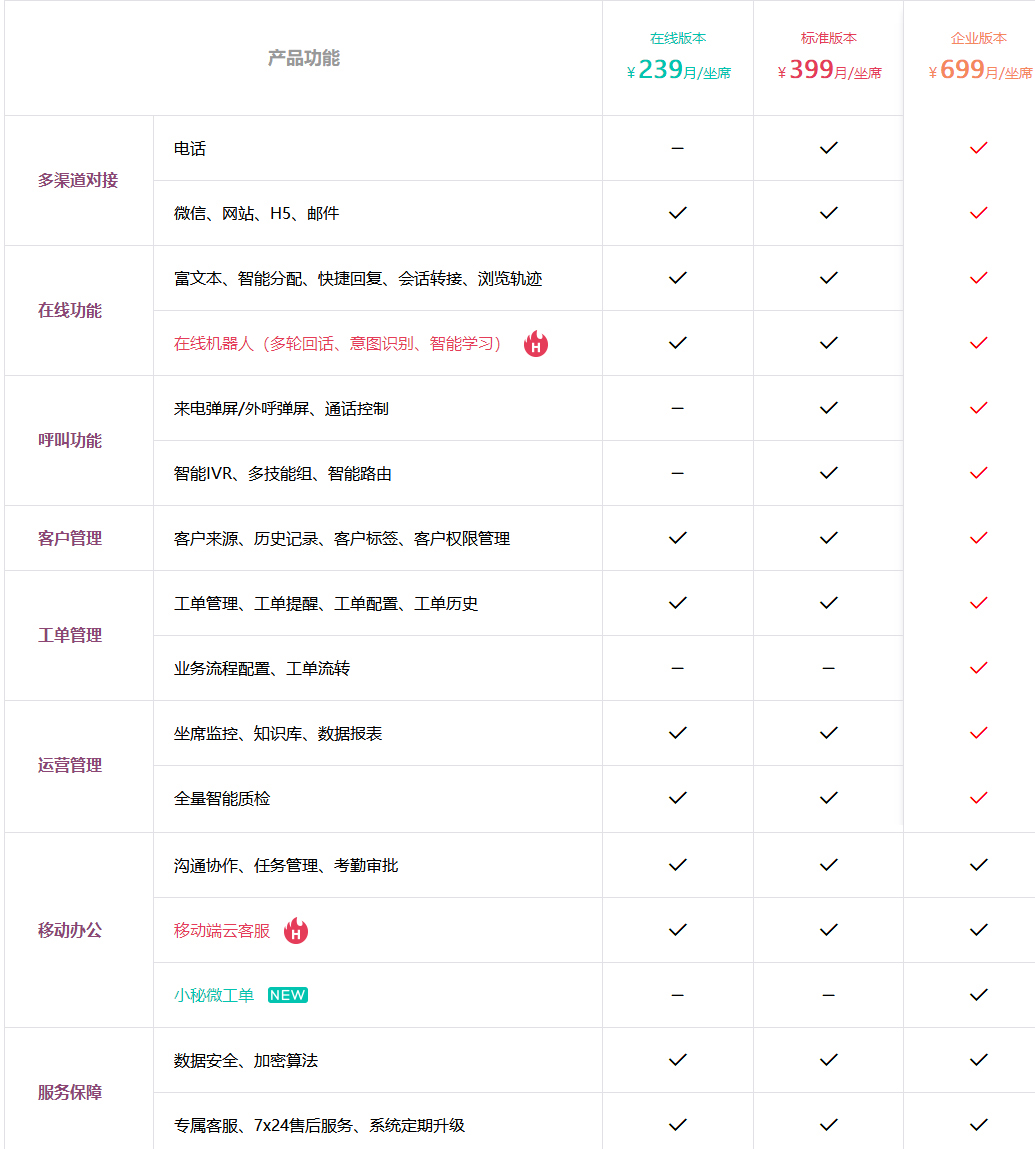Click the 多渠道对接 category label
Viewport: 1035px width, 1149px height.
[x=78, y=180]
